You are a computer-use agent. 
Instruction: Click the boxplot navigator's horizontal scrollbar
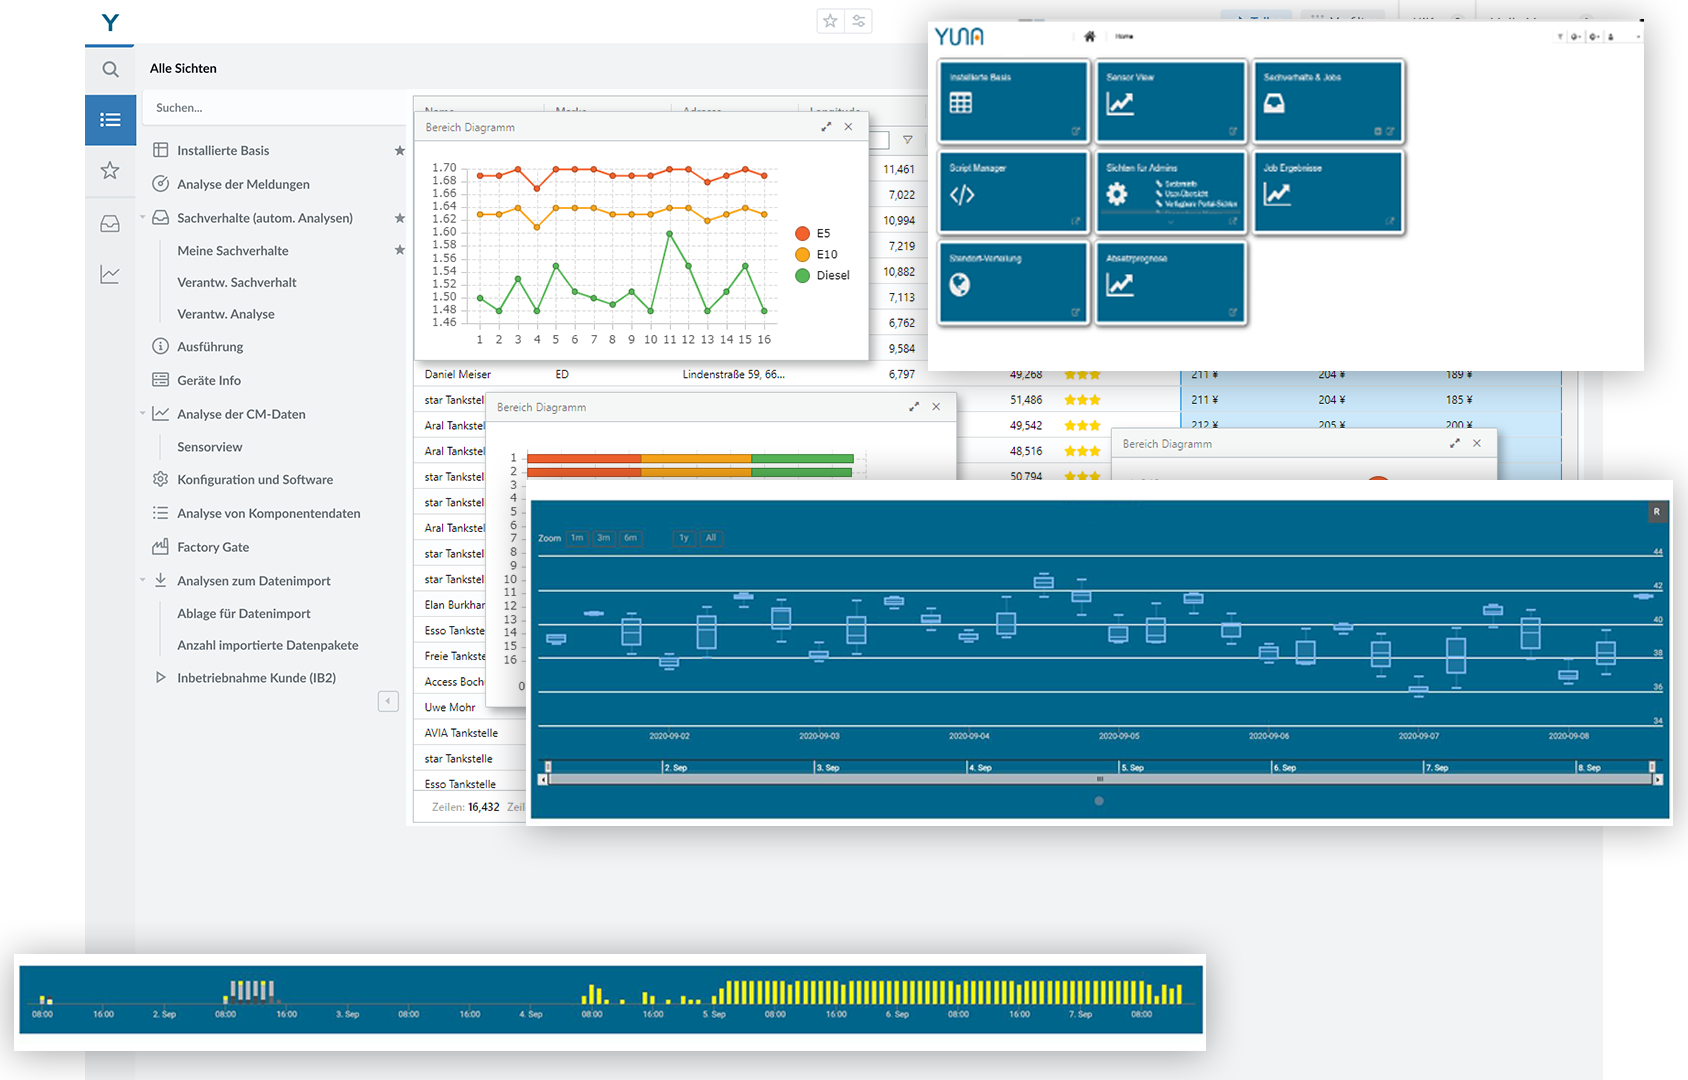(1099, 779)
